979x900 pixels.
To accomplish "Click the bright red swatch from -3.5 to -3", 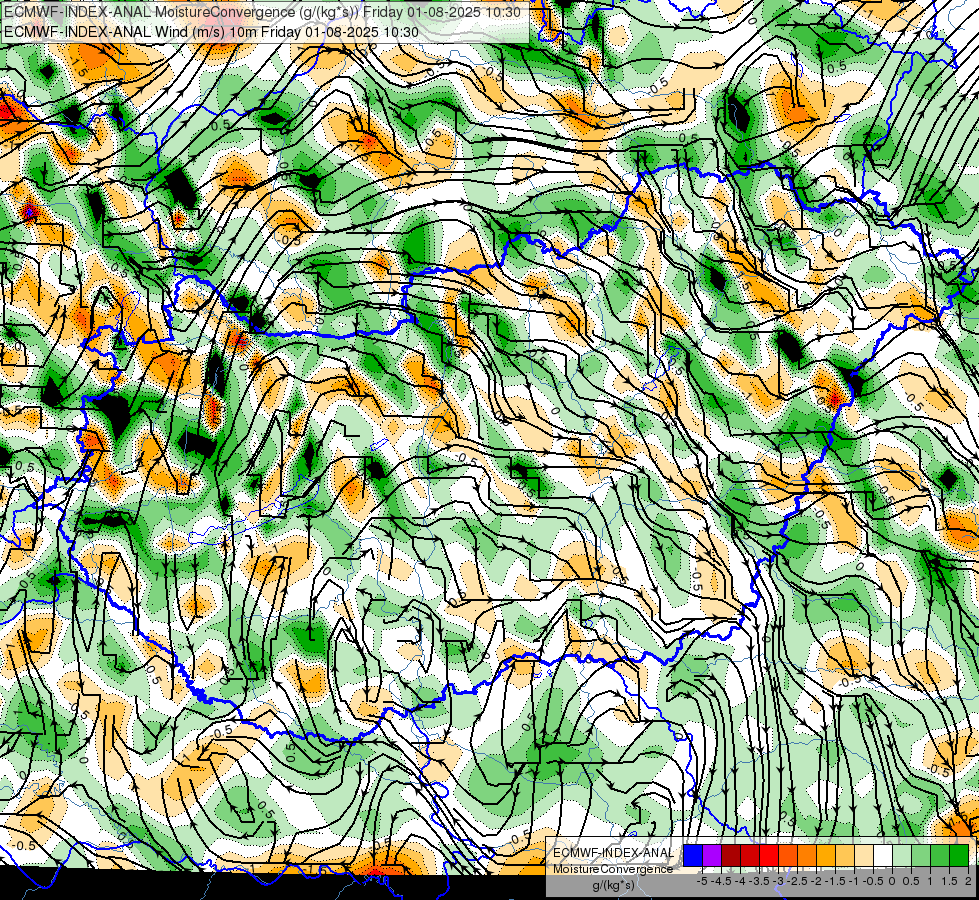I will 769,855.
